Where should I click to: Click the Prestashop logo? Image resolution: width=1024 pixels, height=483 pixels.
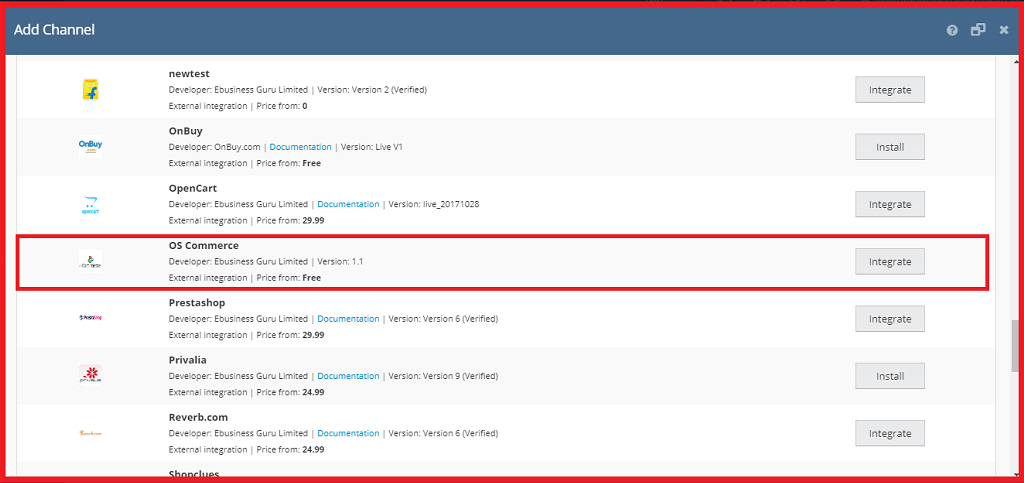(x=91, y=319)
